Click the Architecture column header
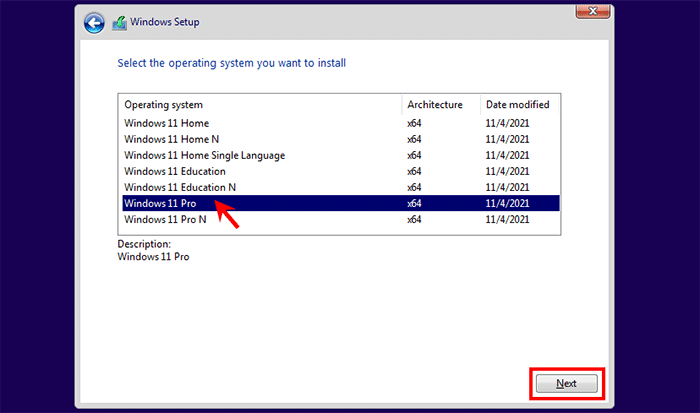 click(x=441, y=104)
